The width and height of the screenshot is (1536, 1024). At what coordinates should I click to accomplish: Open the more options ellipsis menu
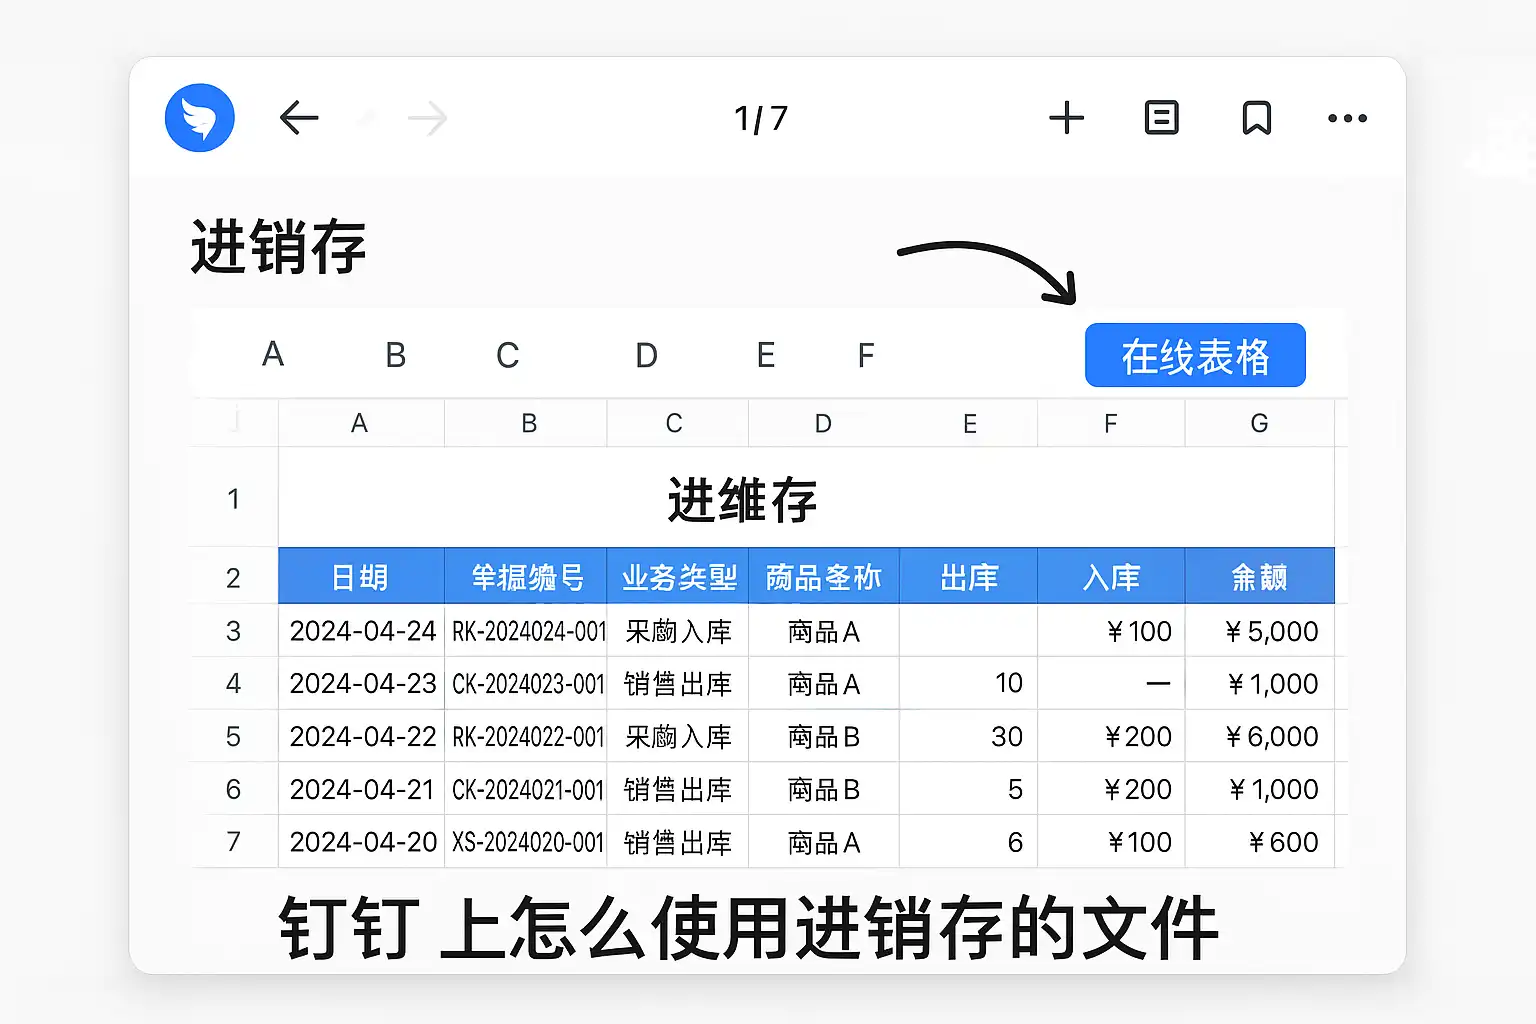tap(1347, 118)
